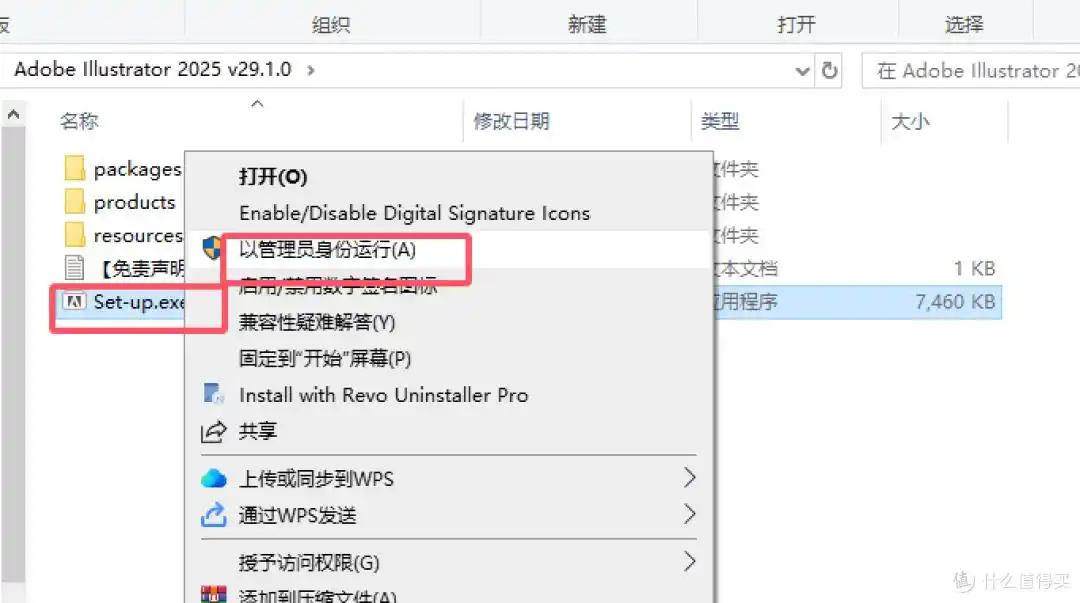Click the Revo Uninstaller icon in context menu
The width and height of the screenshot is (1080, 603).
pos(214,394)
